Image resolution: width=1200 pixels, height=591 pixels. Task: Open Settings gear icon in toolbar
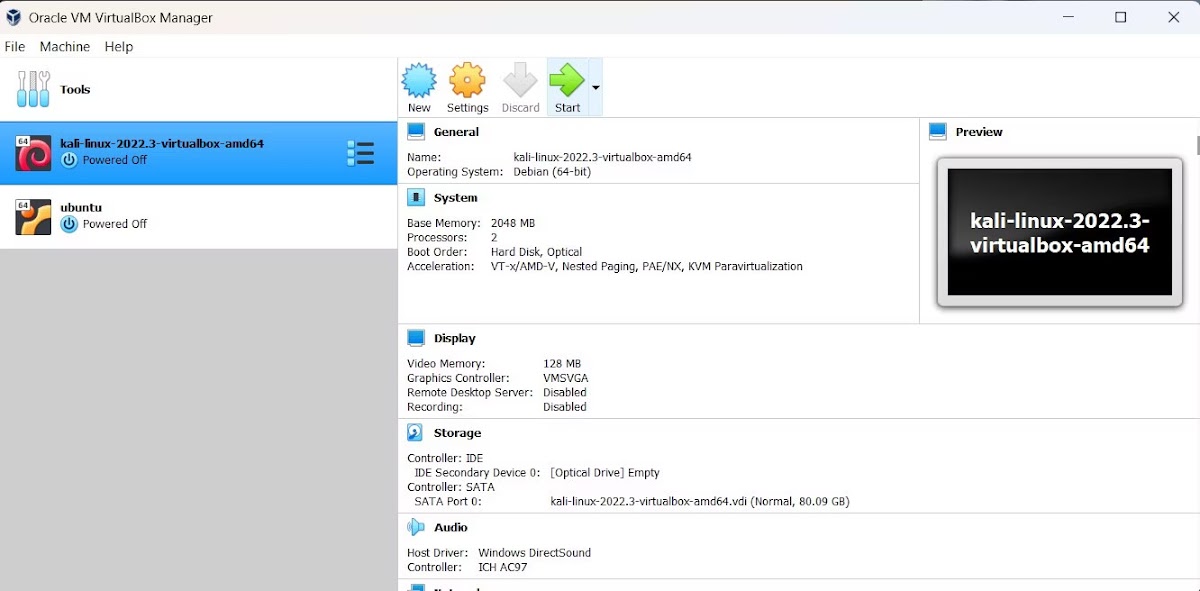click(467, 81)
